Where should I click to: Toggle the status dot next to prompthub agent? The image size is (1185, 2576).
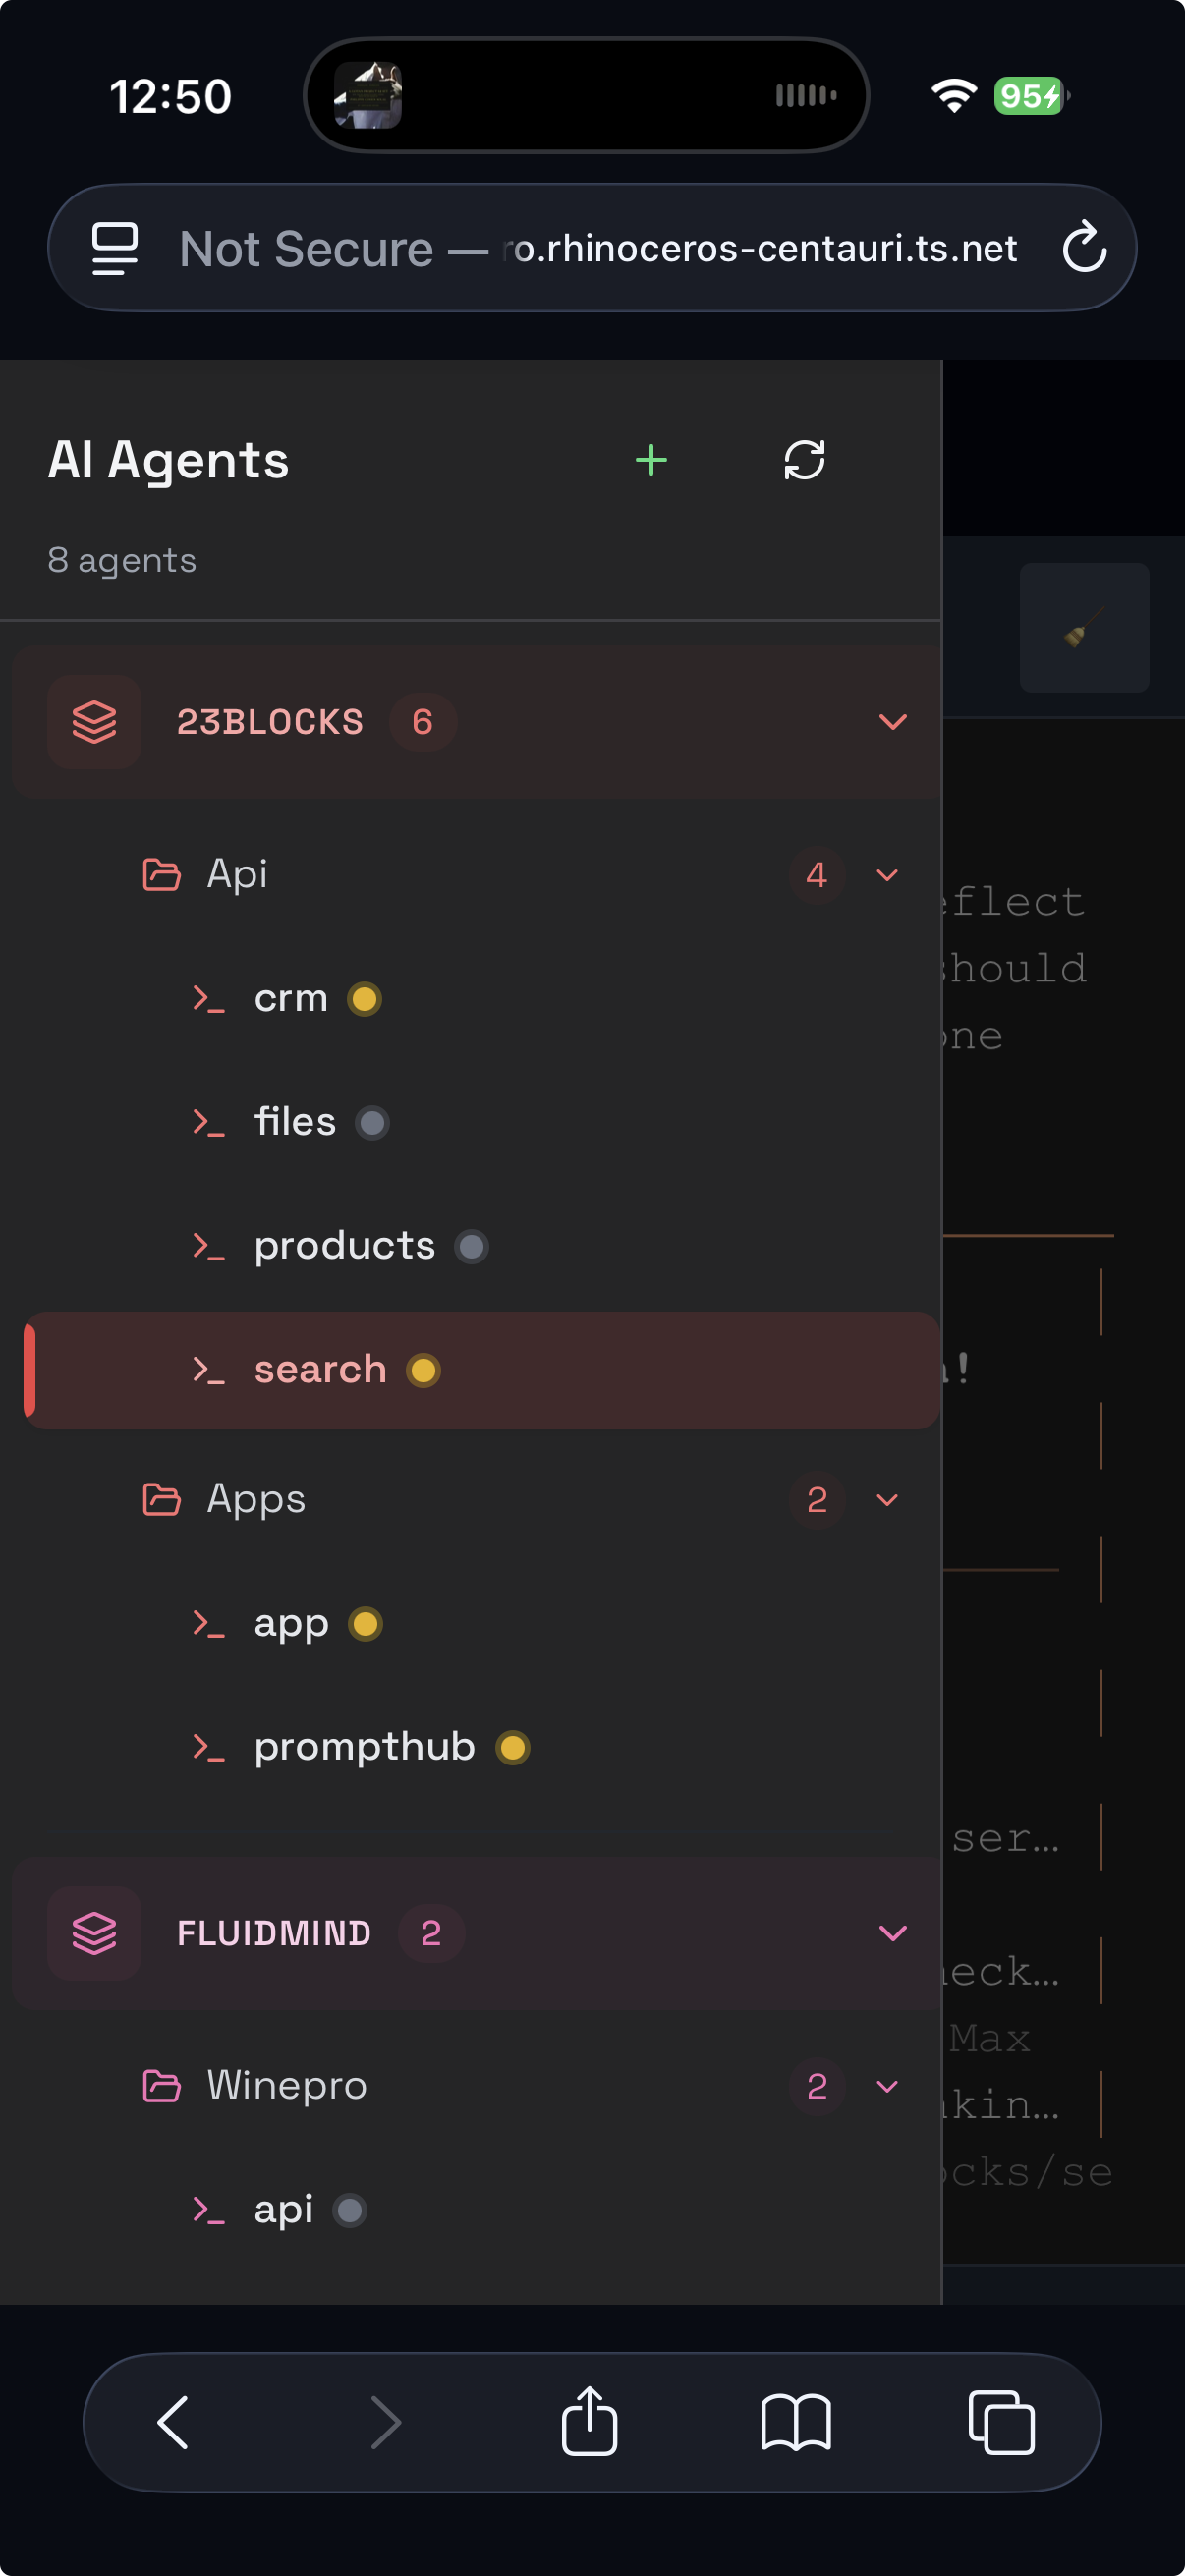(512, 1747)
